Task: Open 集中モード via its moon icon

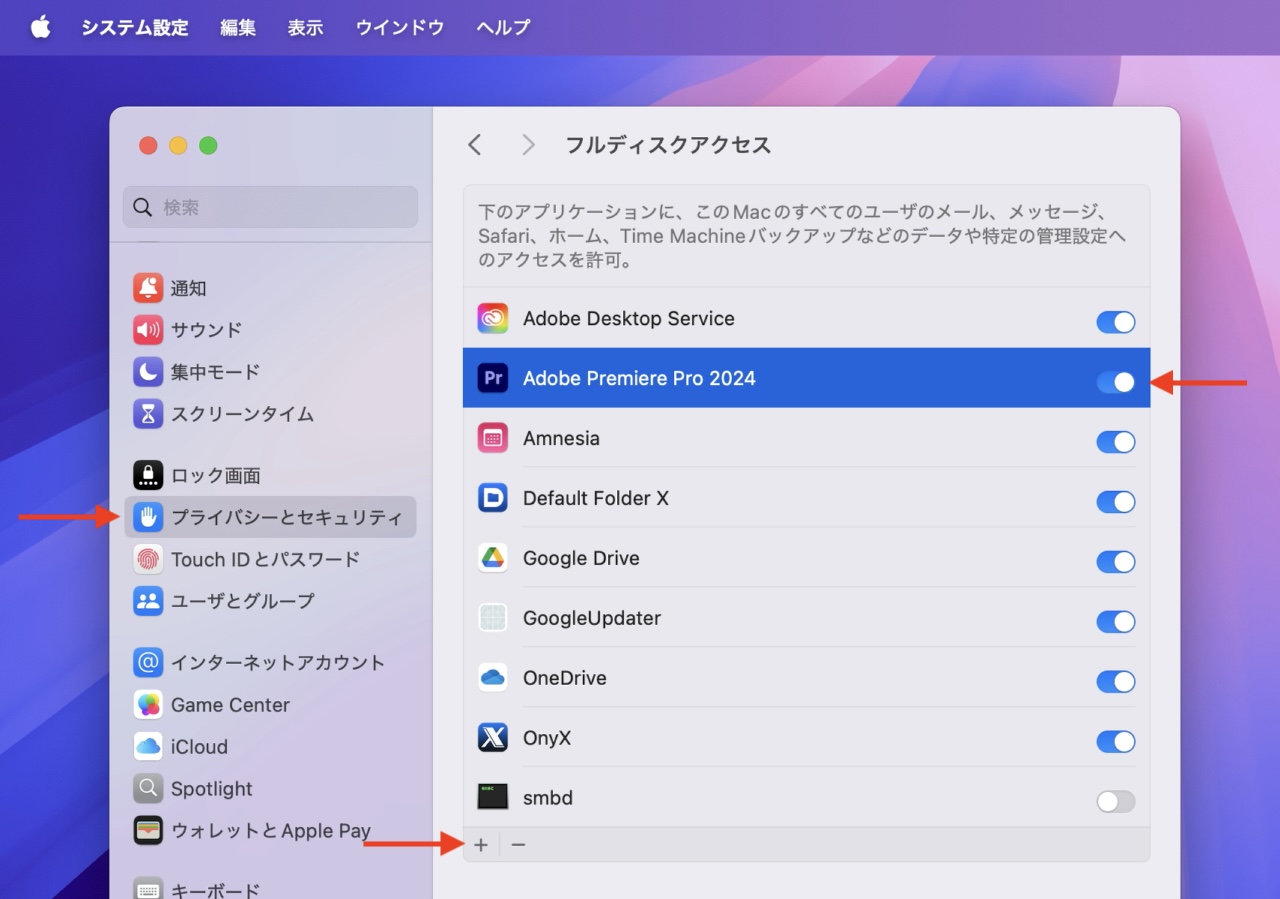Action: point(148,372)
